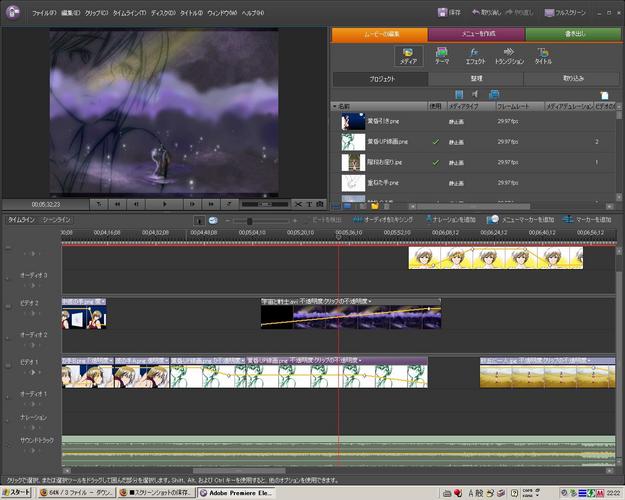The height and width of the screenshot is (500, 625).
Task: Click the freeze frame camera icon
Action: click(x=320, y=204)
